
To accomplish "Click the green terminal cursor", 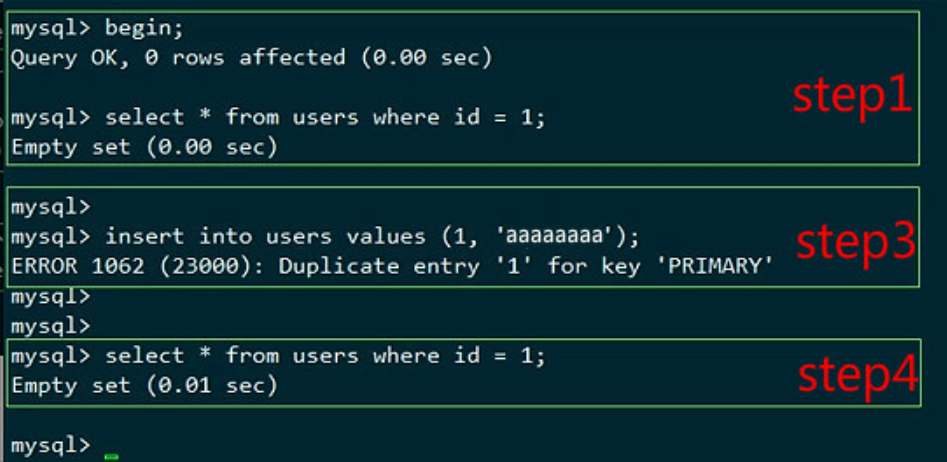I will (111, 456).
